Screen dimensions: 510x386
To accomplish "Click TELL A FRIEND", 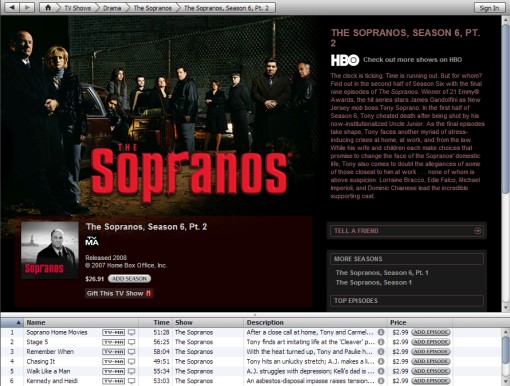I will (x=406, y=231).
